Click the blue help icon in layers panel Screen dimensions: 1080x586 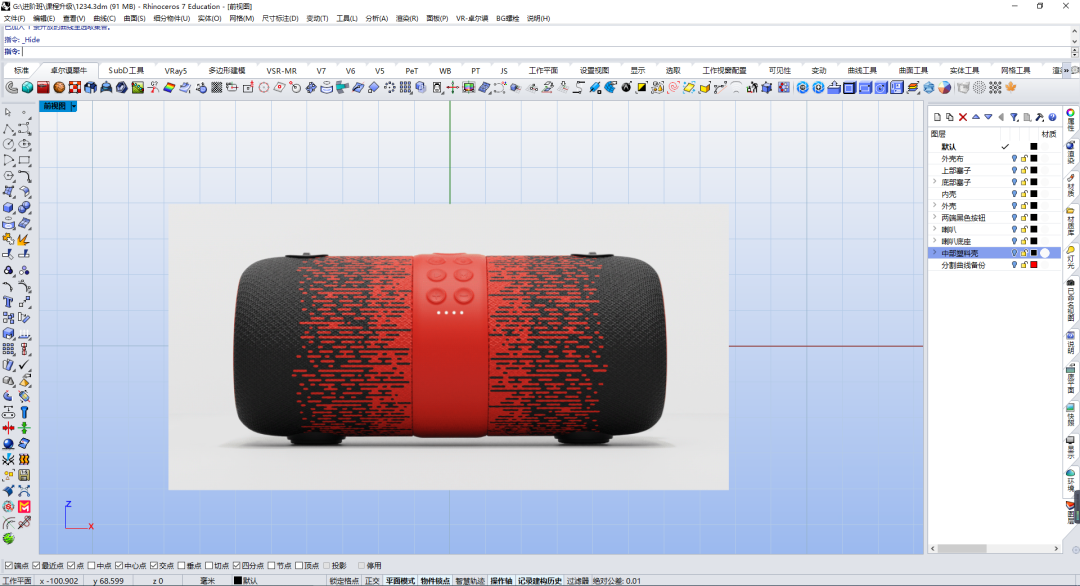(1052, 117)
